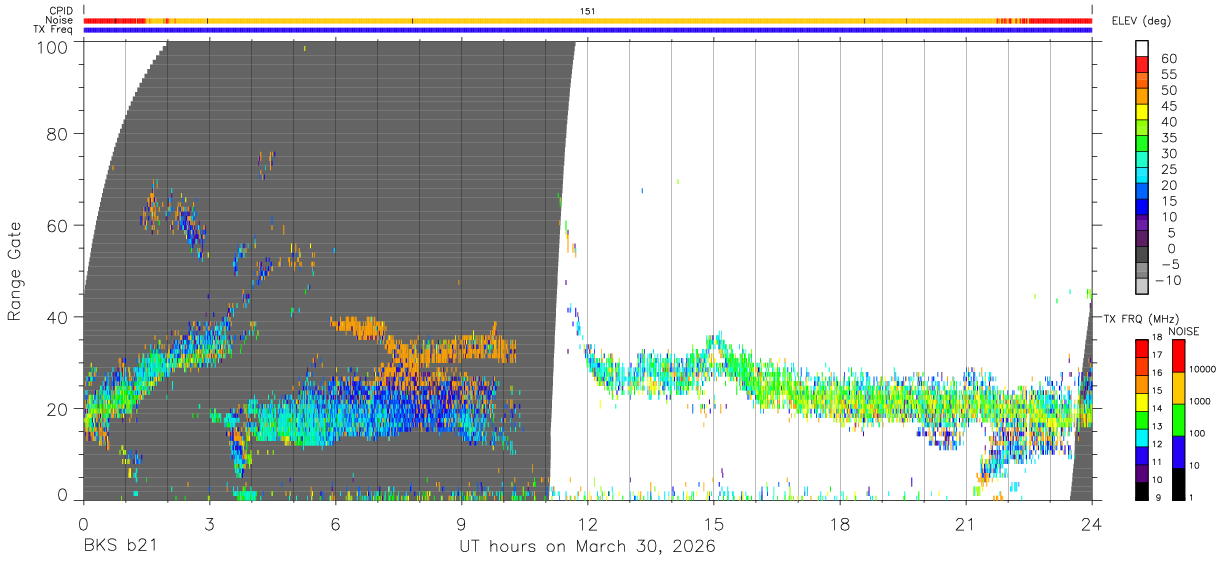
Task: Click NOISE colorbar label 100
Action: [1198, 433]
